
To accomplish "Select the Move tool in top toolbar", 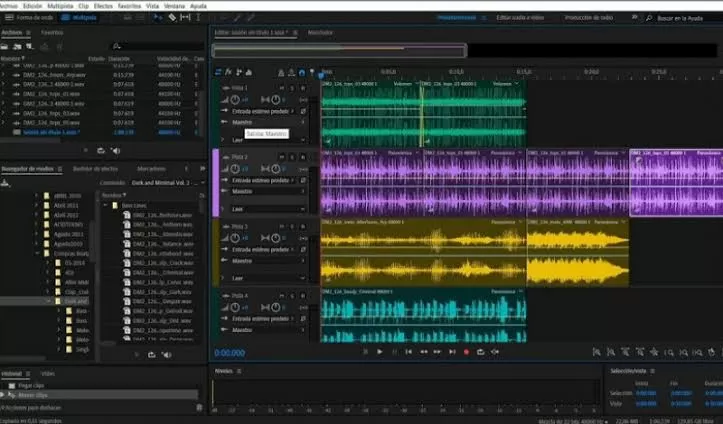I will [x=158, y=18].
